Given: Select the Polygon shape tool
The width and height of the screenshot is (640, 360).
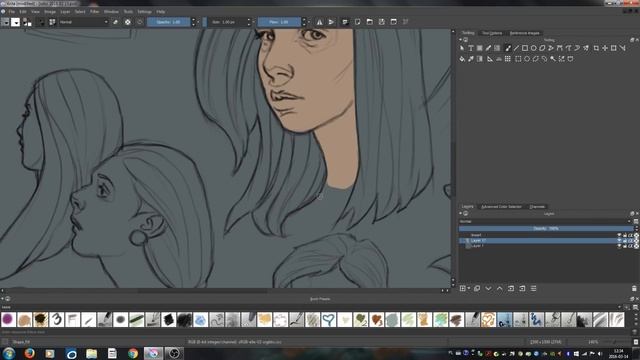Looking at the screenshot, I should pos(542,48).
